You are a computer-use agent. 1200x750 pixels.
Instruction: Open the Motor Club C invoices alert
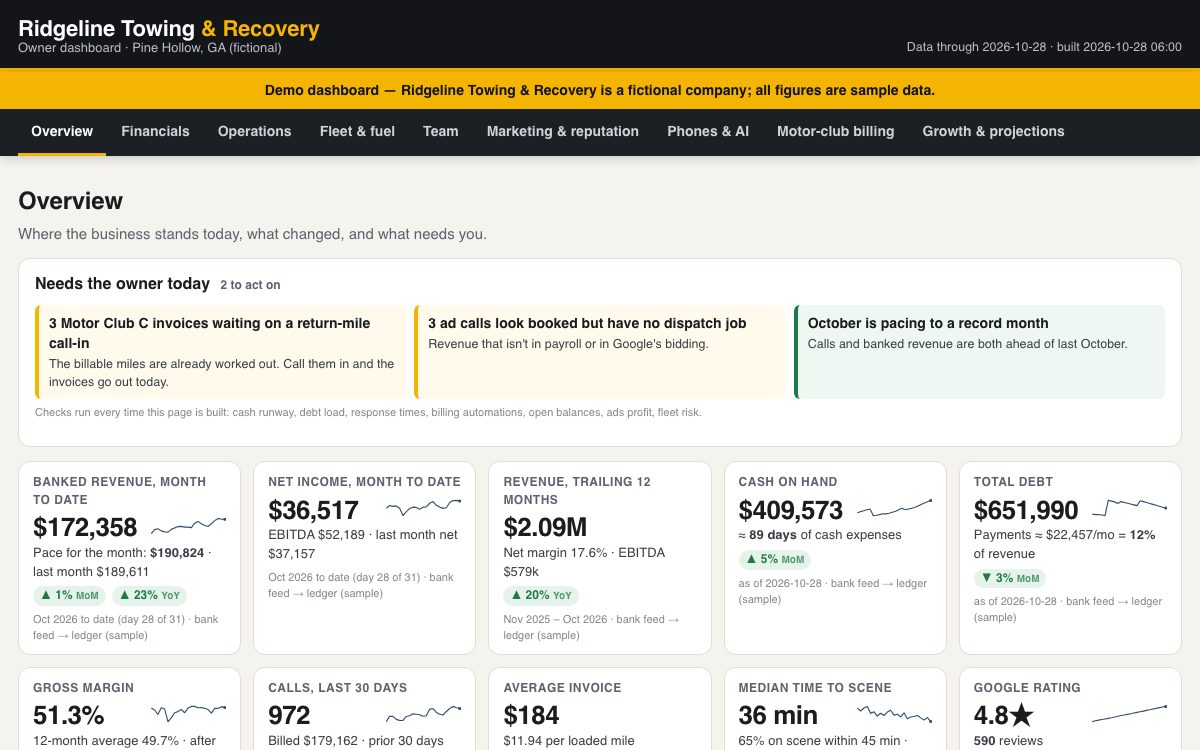221,352
